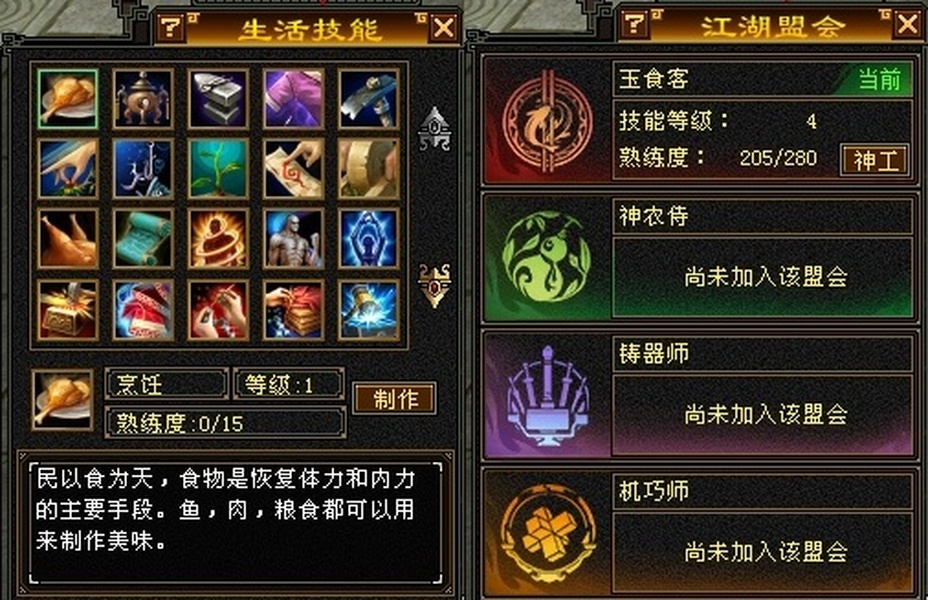Select the 机巧师 guild emblem

547,533
